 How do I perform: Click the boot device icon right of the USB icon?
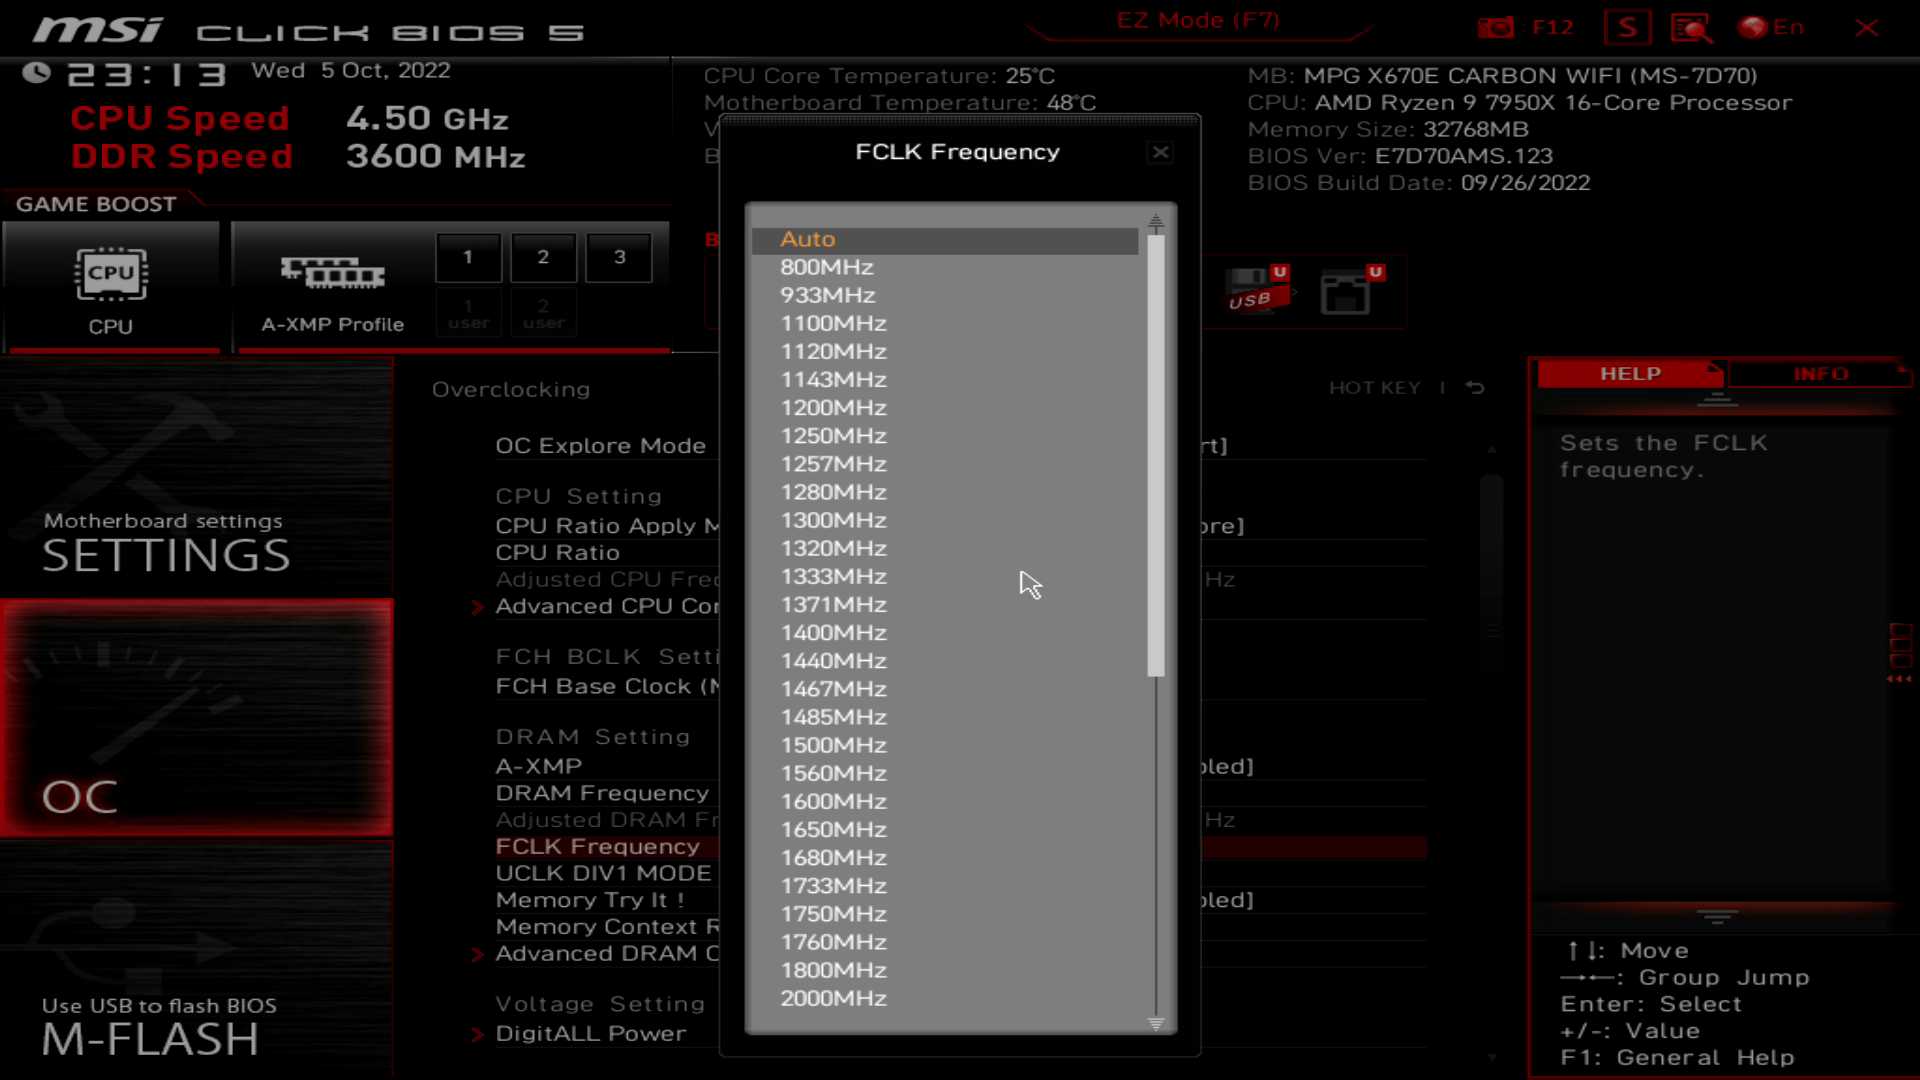click(x=1351, y=290)
